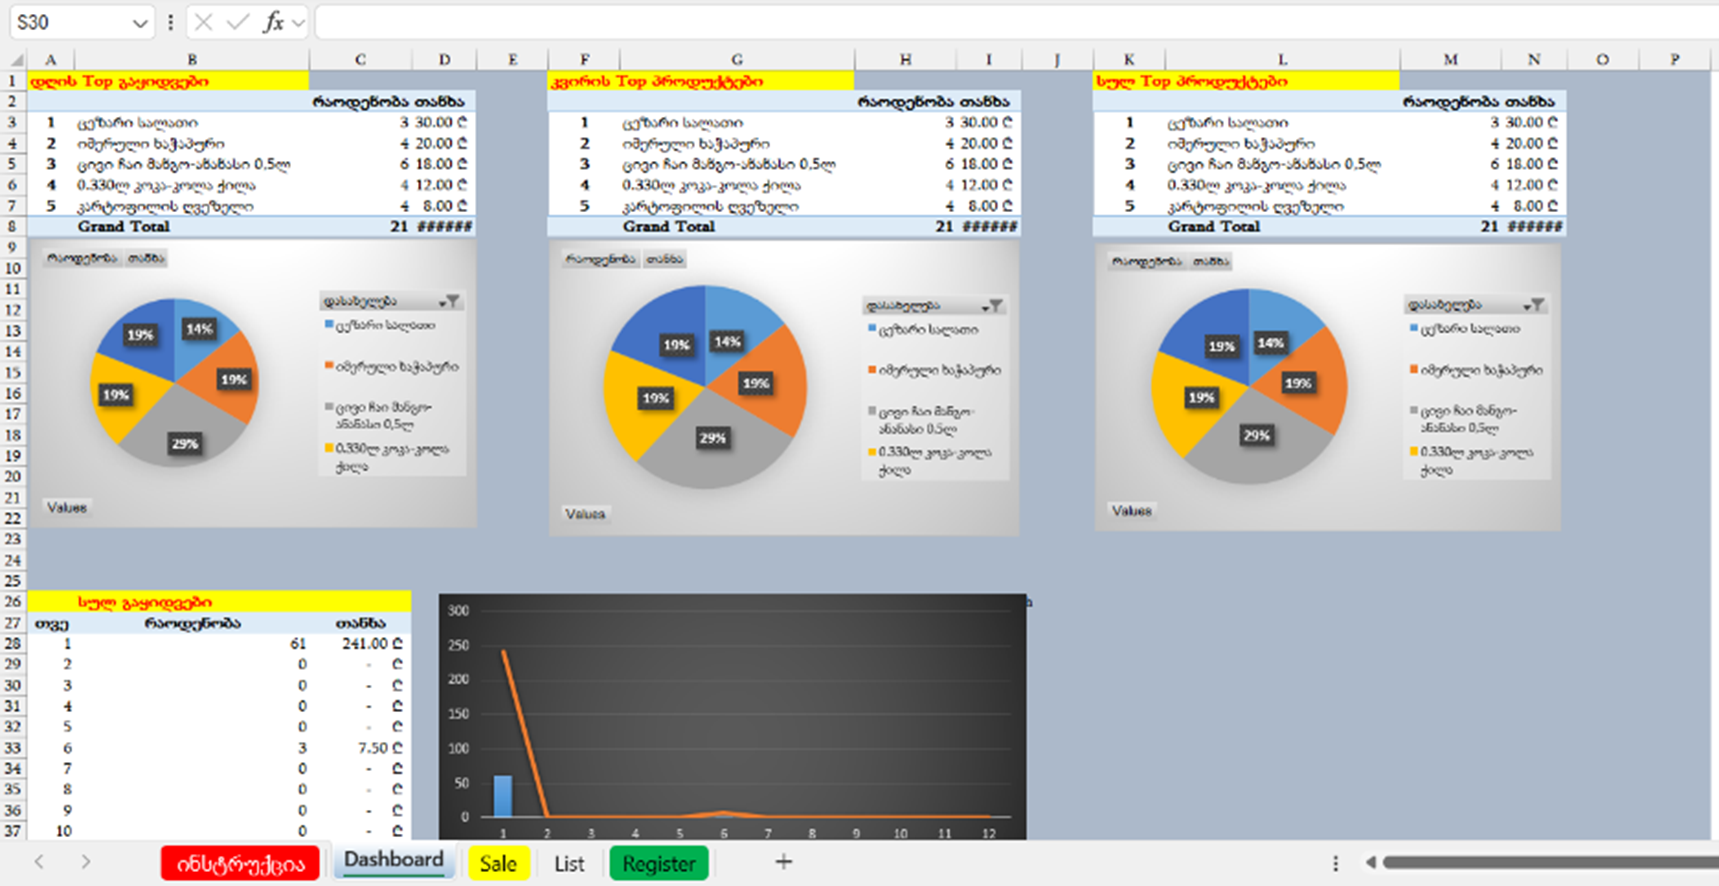Expand filter dropdown in rightmost pie chart legend
The height and width of the screenshot is (886, 1719).
click(x=1534, y=305)
